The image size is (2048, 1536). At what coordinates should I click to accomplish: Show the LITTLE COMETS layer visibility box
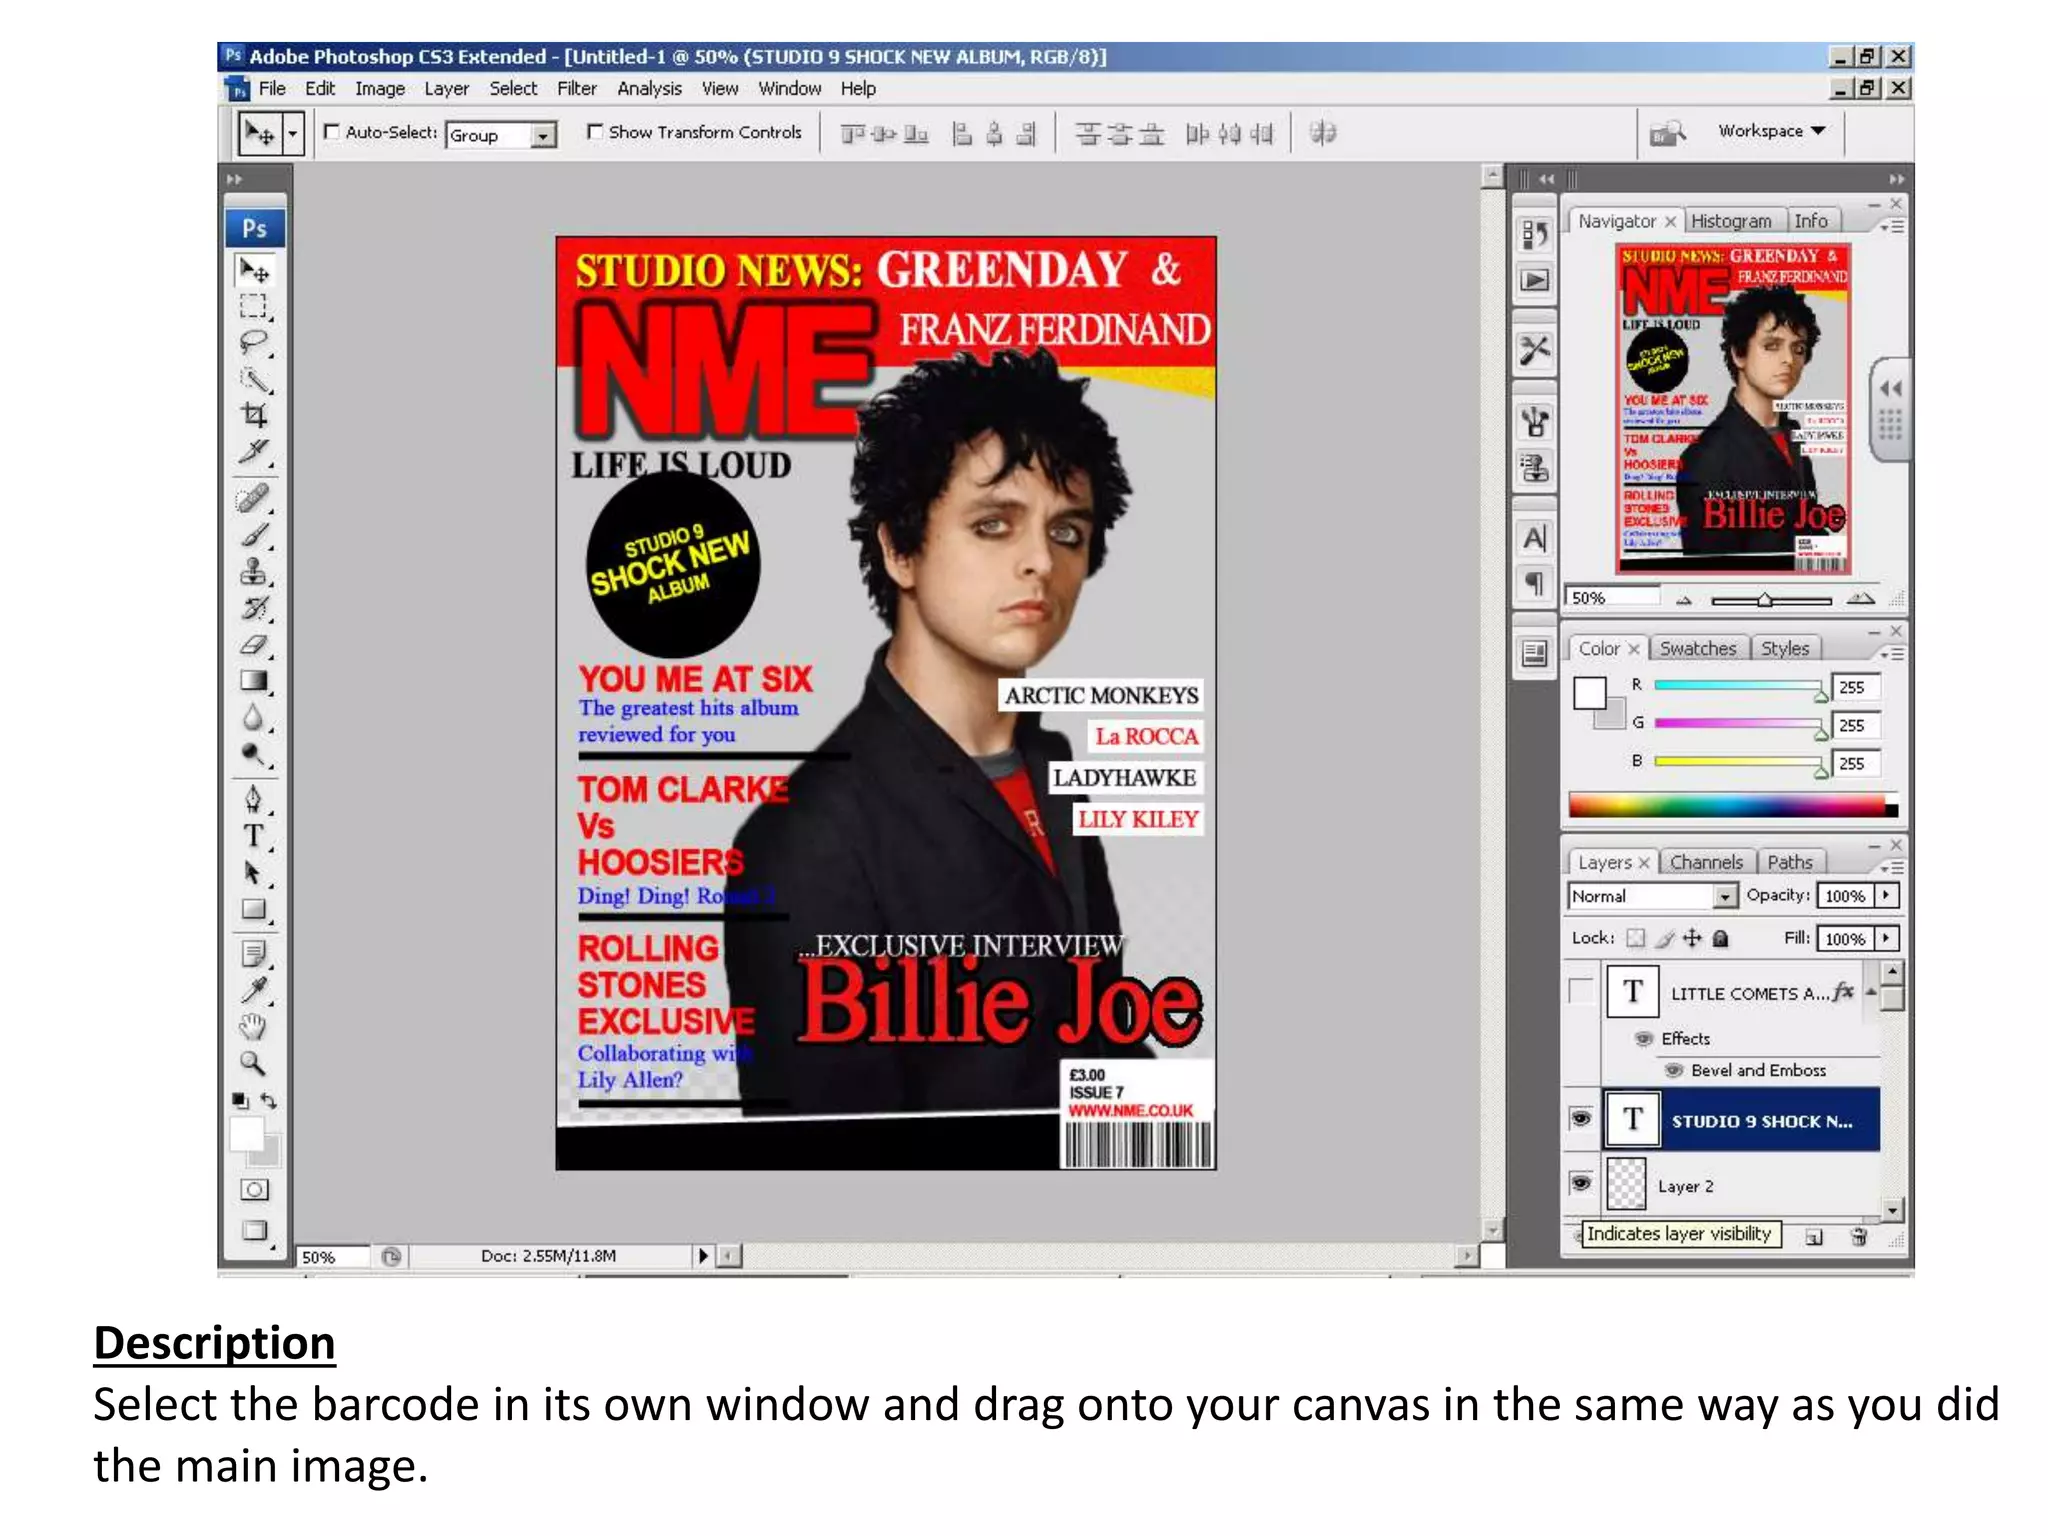[1581, 991]
